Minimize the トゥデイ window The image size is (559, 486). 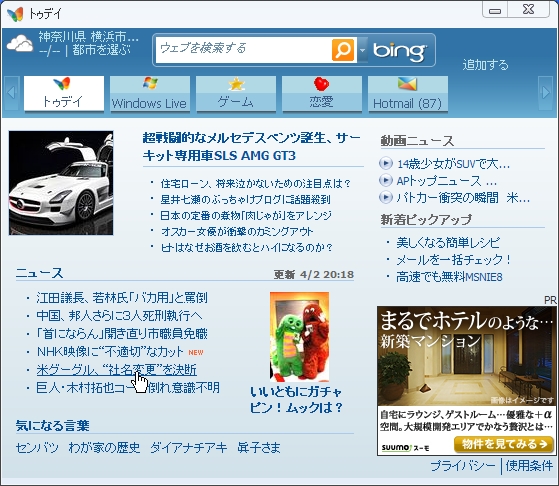click(495, 10)
